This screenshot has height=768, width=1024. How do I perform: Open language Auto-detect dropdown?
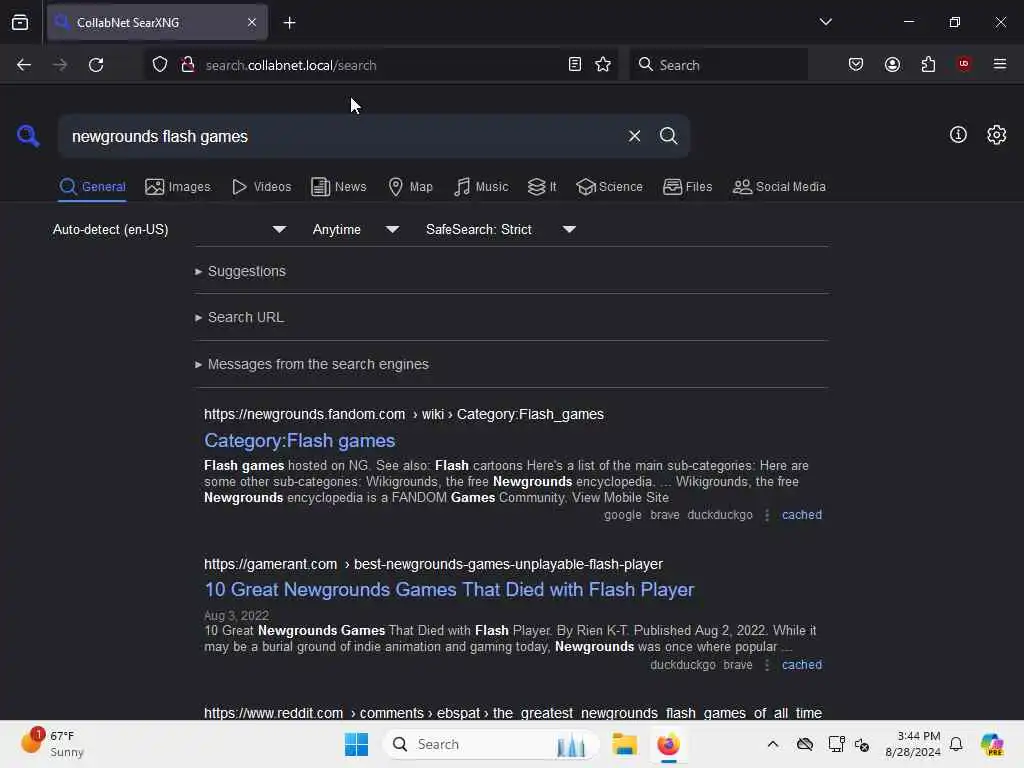pos(170,229)
